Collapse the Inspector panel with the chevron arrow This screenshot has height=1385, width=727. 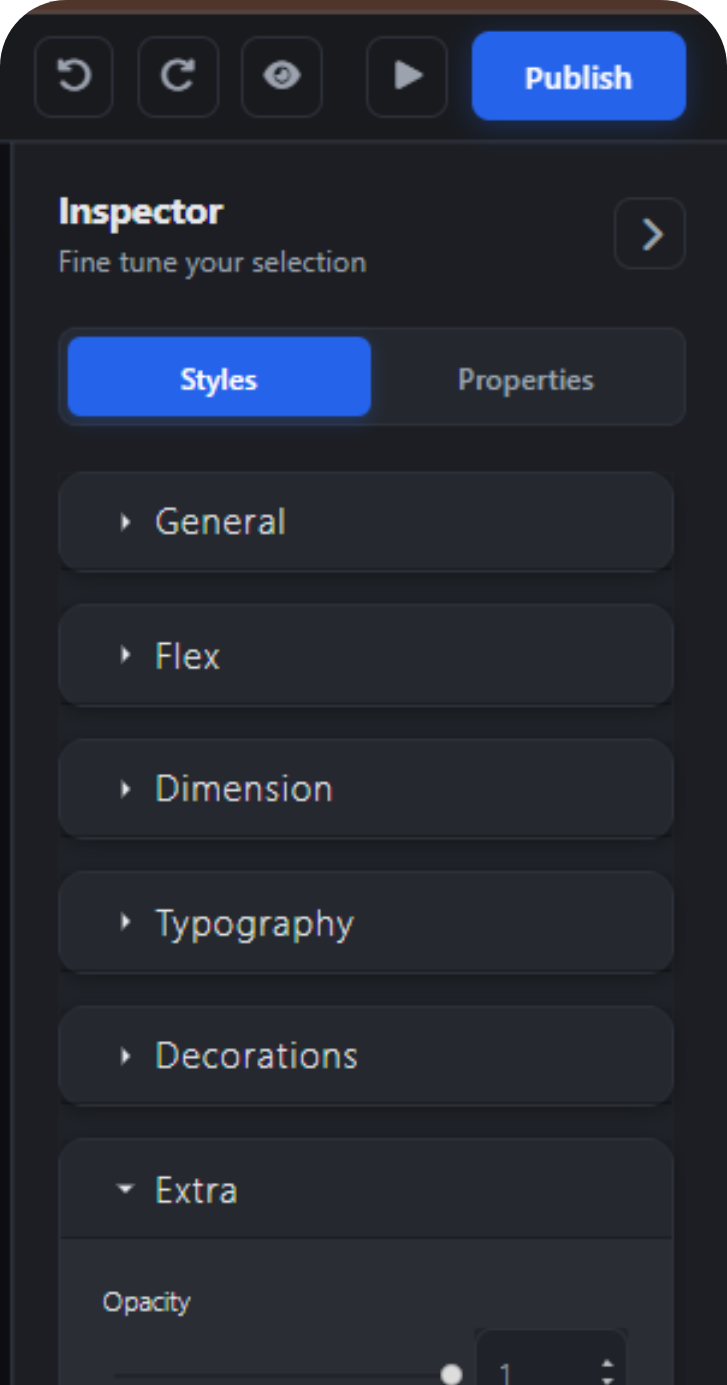click(x=649, y=233)
